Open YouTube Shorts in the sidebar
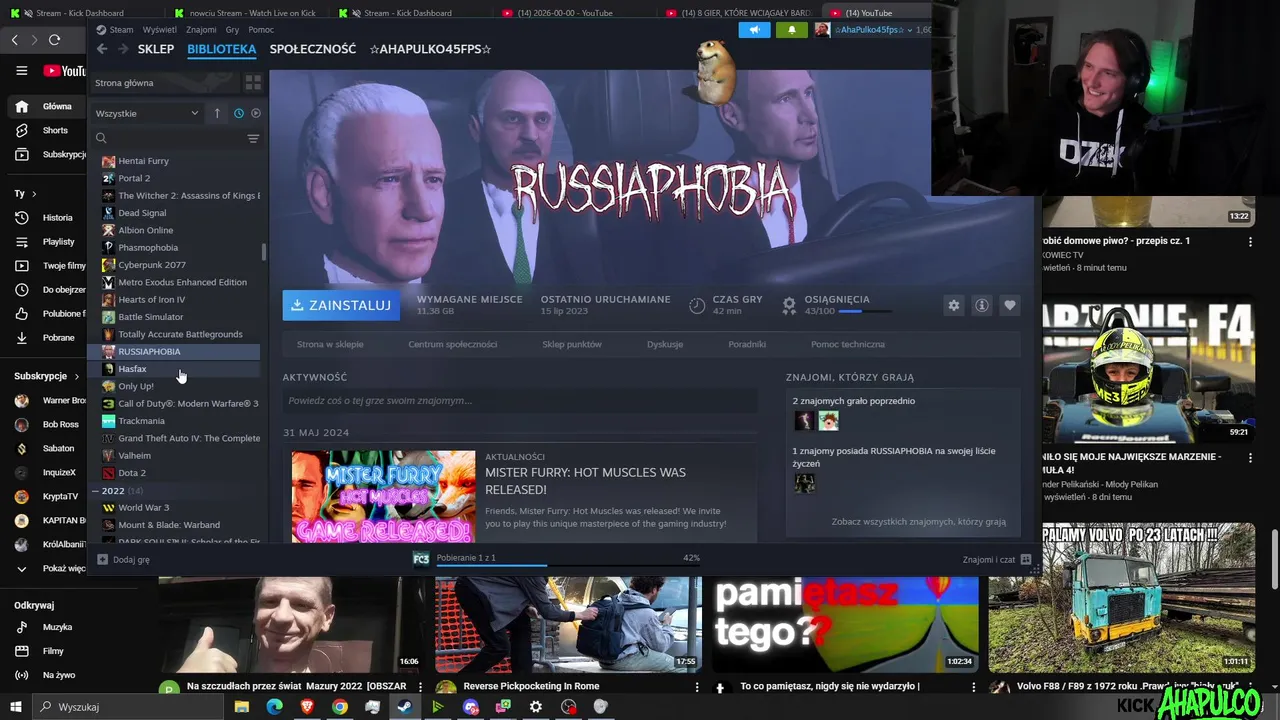 (44, 130)
